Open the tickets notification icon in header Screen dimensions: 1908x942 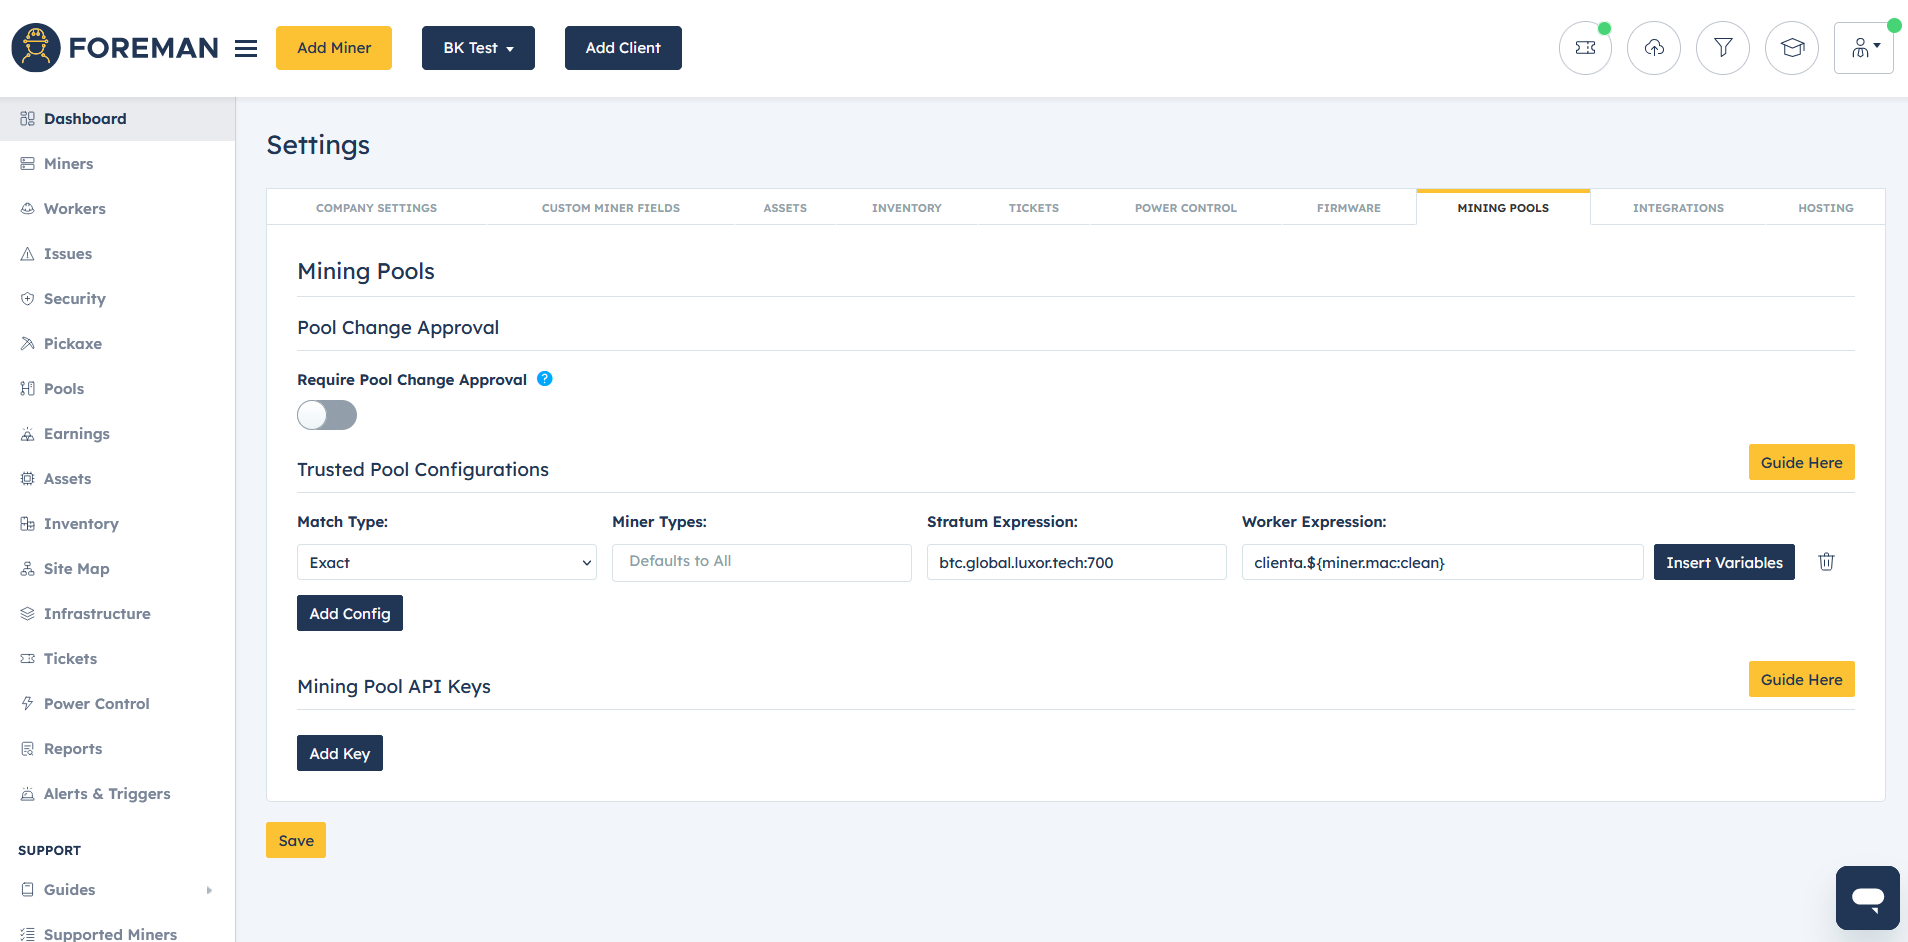[1585, 47]
